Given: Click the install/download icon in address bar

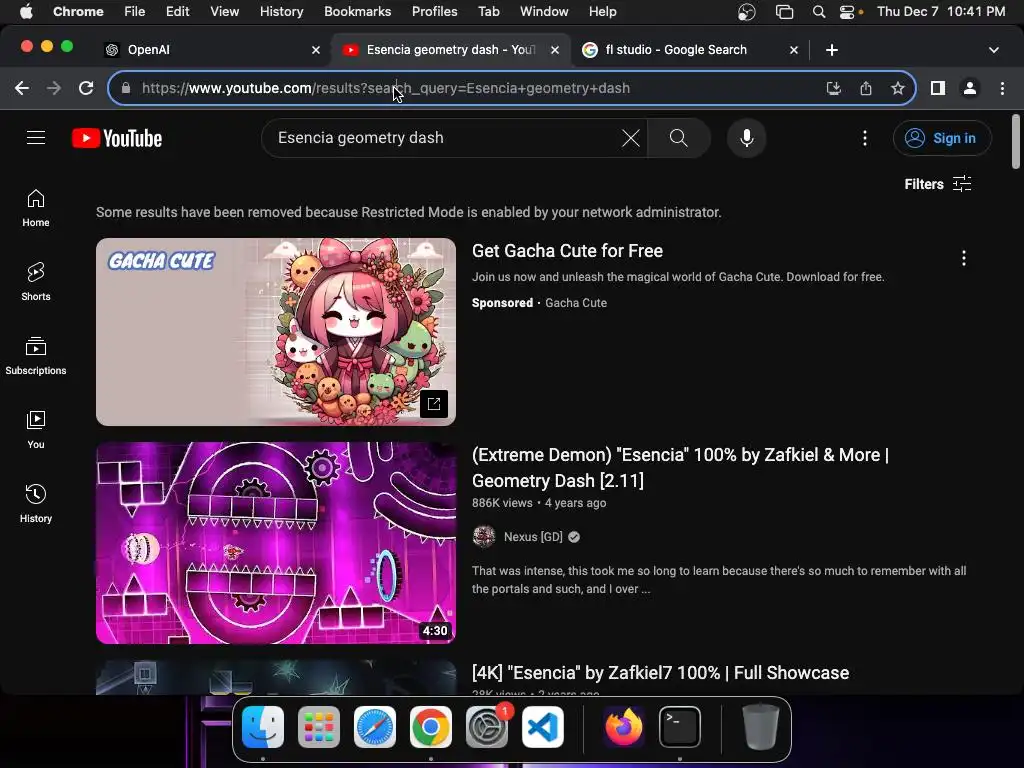Looking at the screenshot, I should point(833,88).
